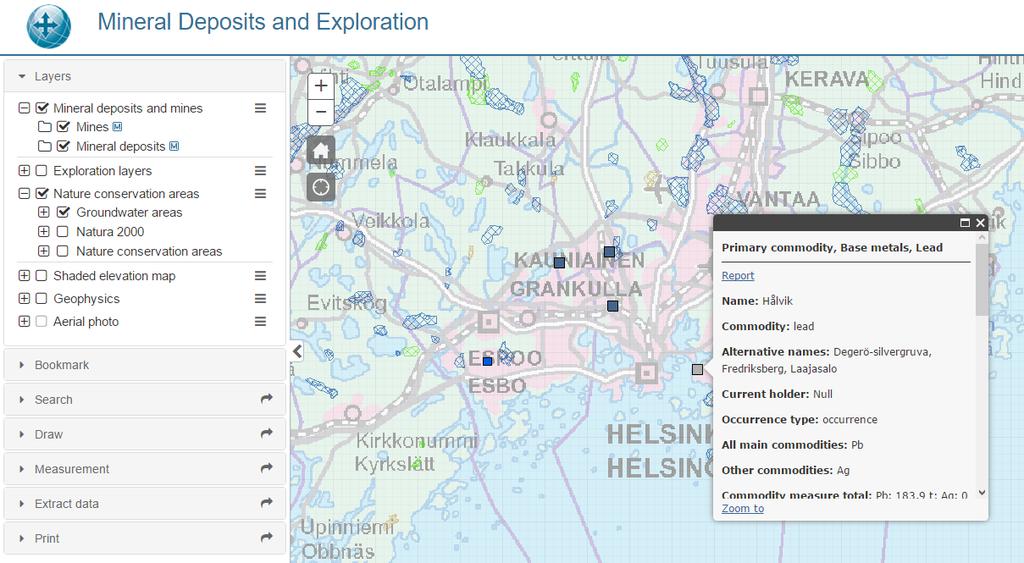Open the globe logo in header
Screen dimensions: 1024x563
(x=49, y=27)
